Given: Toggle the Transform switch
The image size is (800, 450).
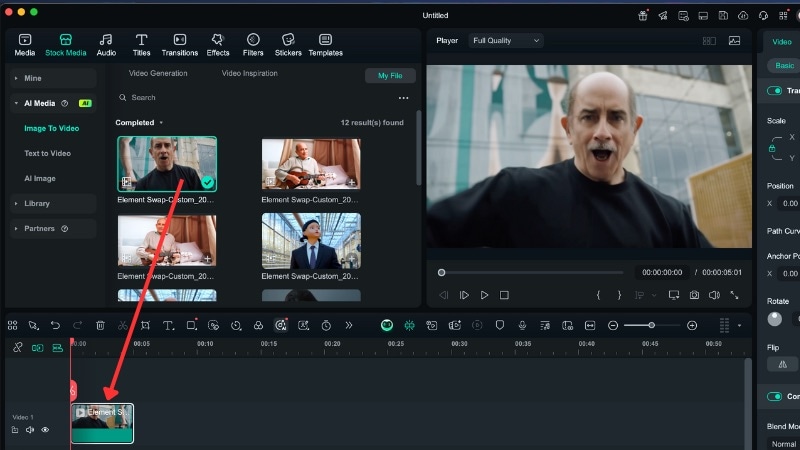Looking at the screenshot, I should coord(774,90).
